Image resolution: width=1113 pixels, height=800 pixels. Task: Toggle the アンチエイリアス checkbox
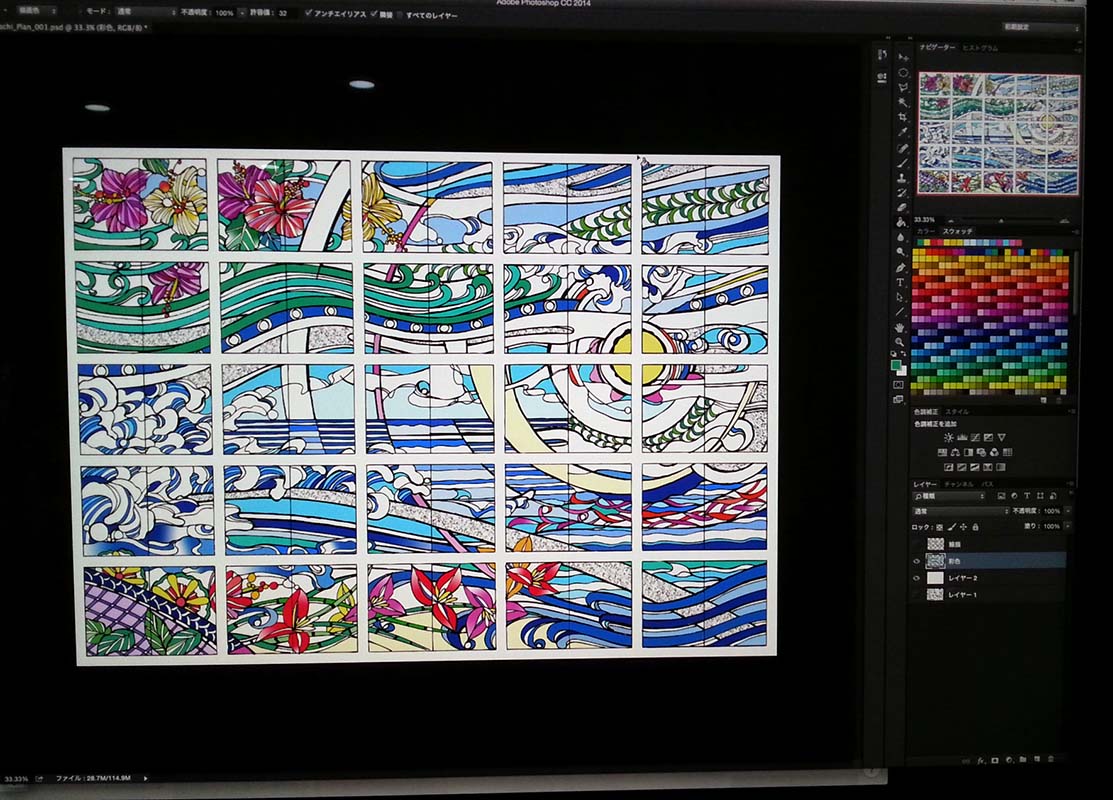[x=308, y=14]
